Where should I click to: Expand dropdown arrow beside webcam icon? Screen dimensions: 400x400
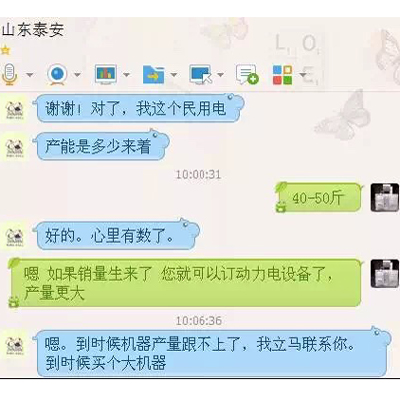click(77, 74)
